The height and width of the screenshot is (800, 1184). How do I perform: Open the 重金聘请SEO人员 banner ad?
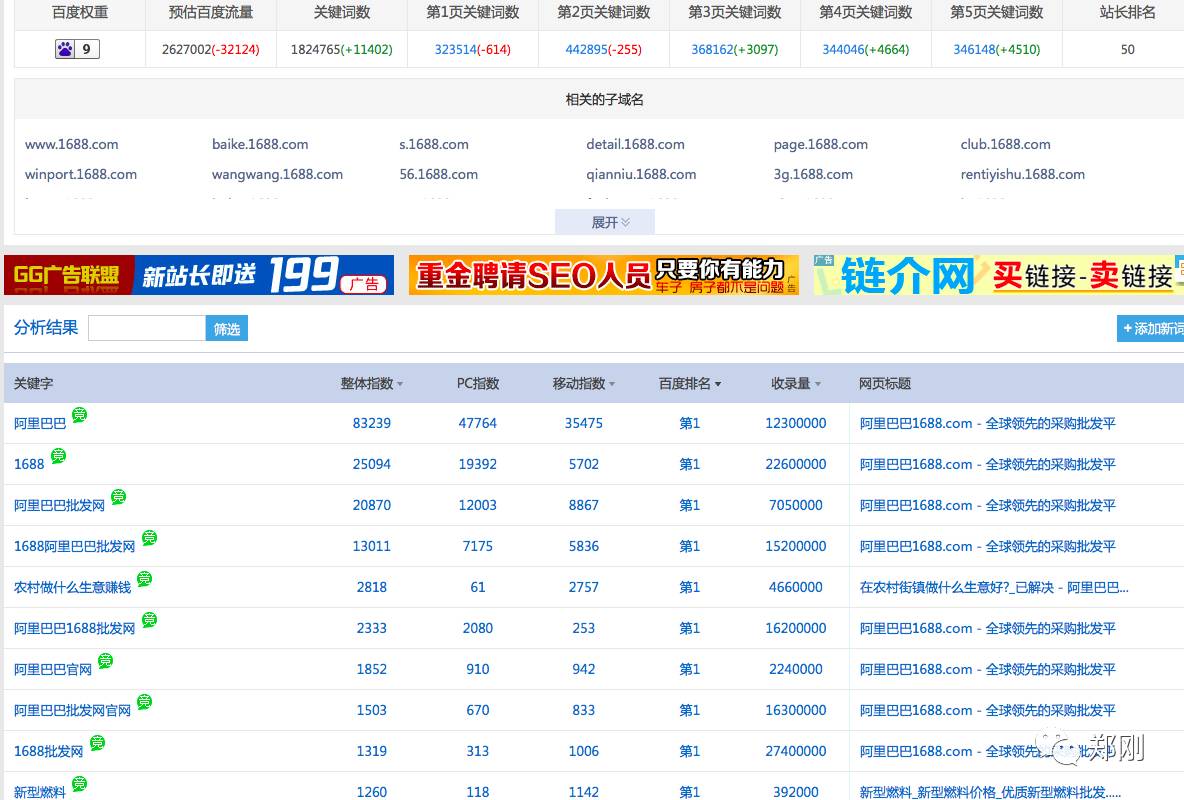(x=603, y=275)
